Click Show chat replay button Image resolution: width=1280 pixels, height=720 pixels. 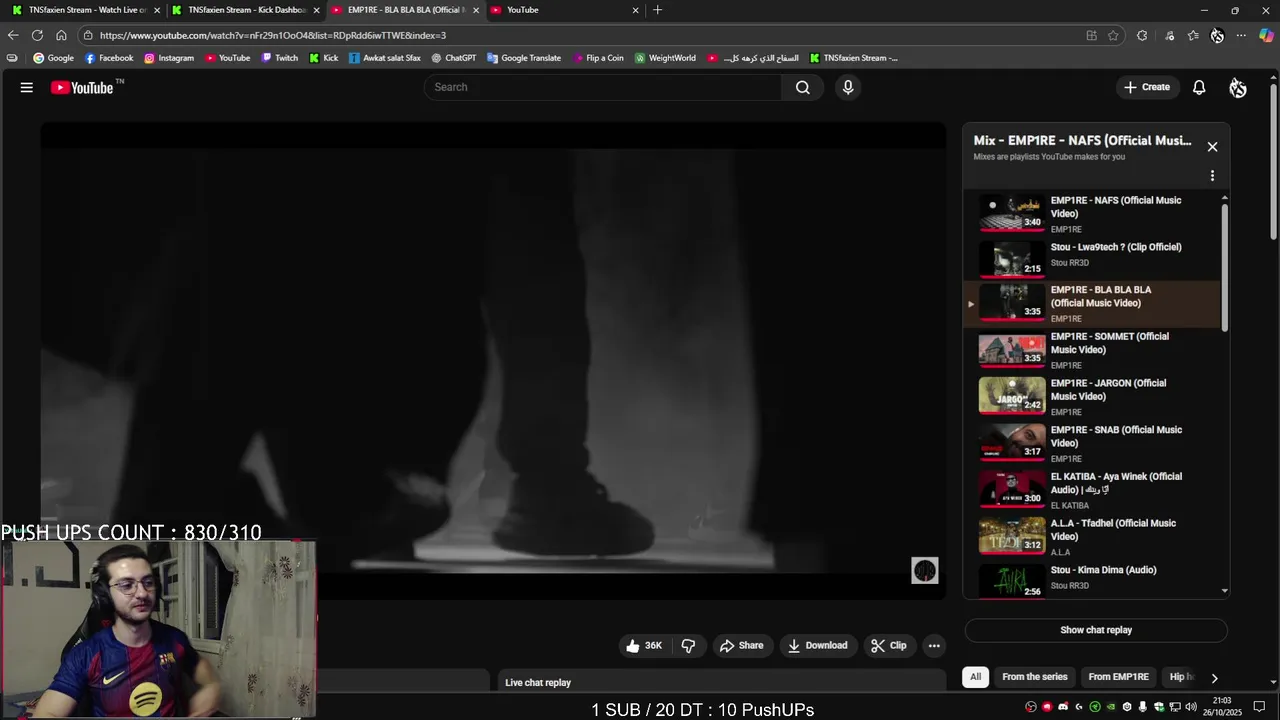point(1096,630)
